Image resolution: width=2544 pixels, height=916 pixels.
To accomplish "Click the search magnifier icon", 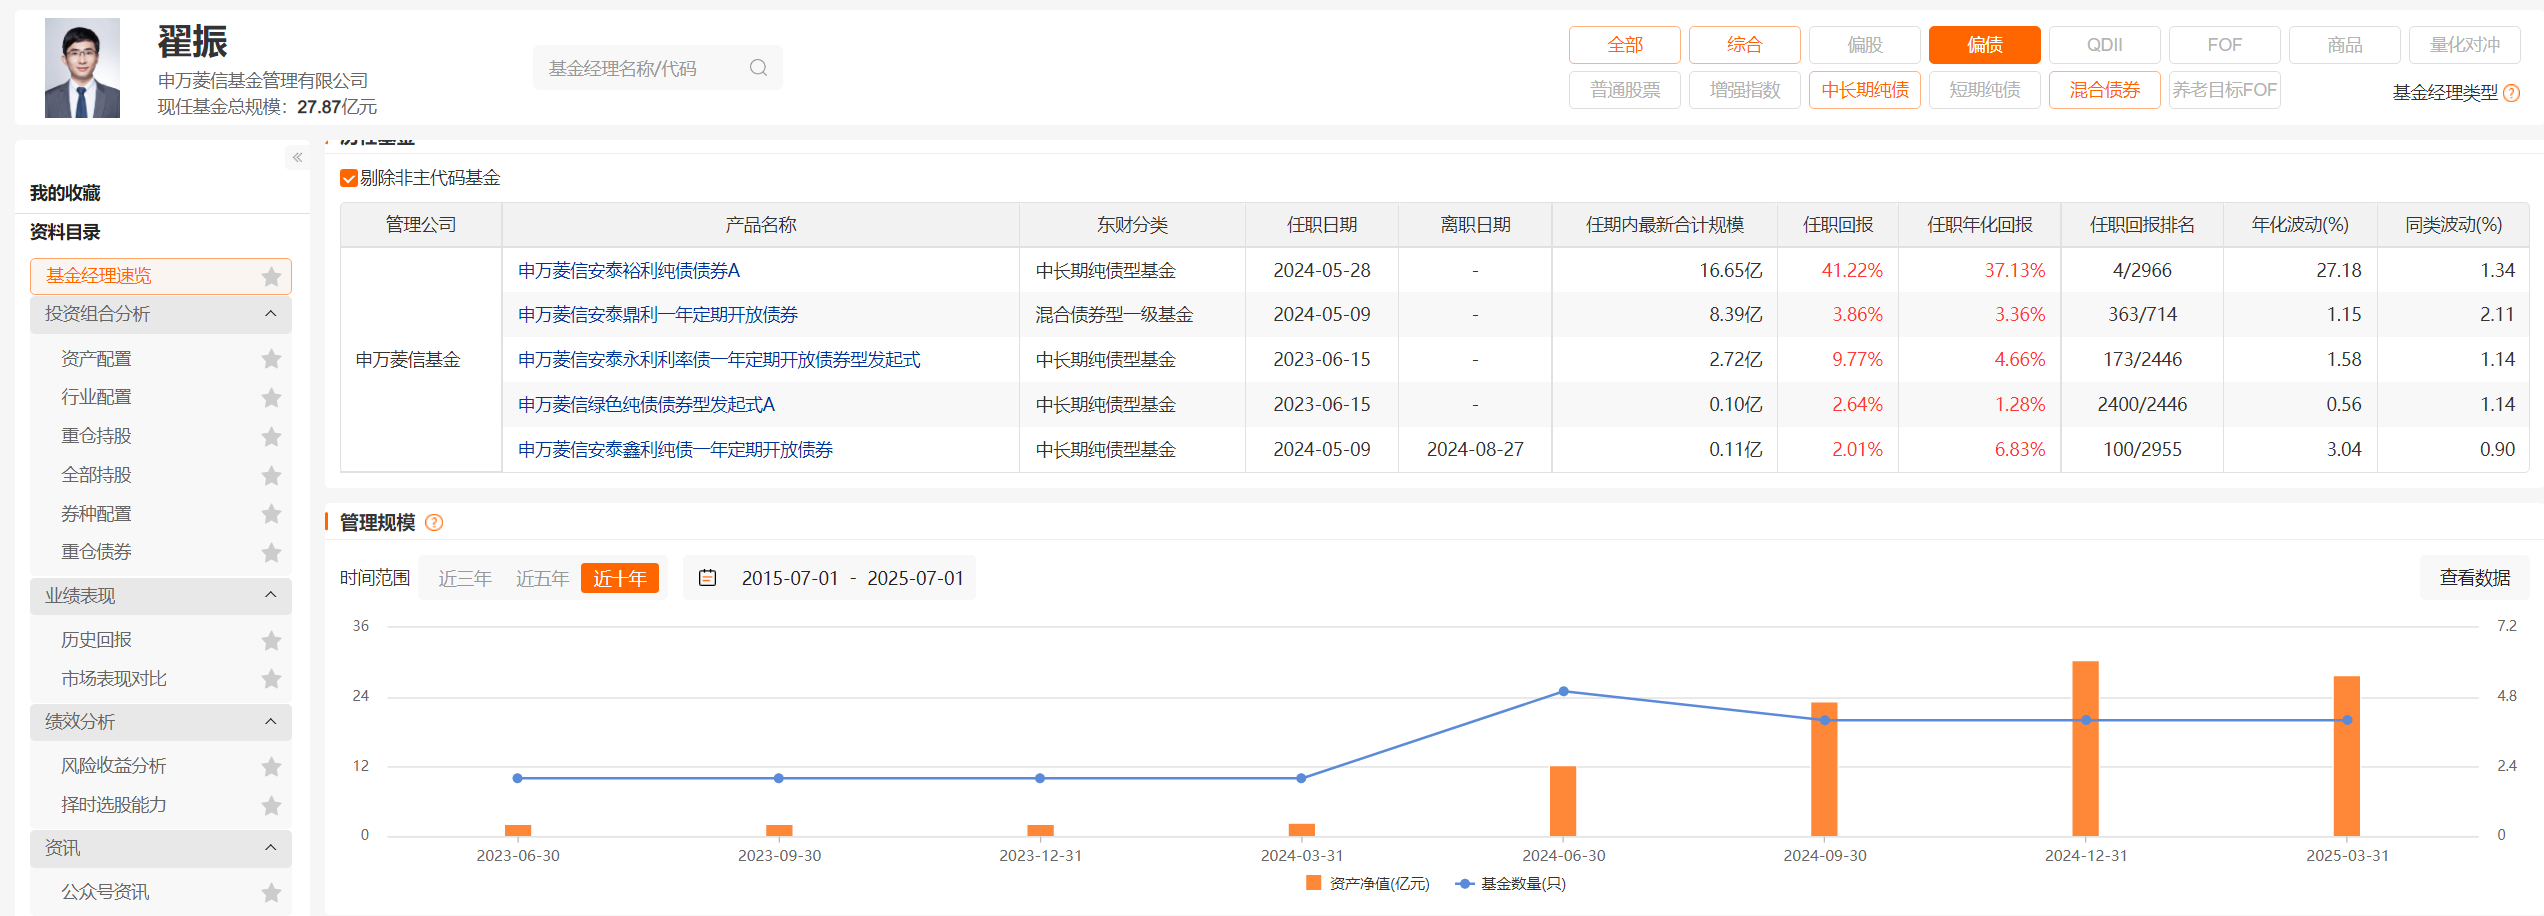I will 758,68.
